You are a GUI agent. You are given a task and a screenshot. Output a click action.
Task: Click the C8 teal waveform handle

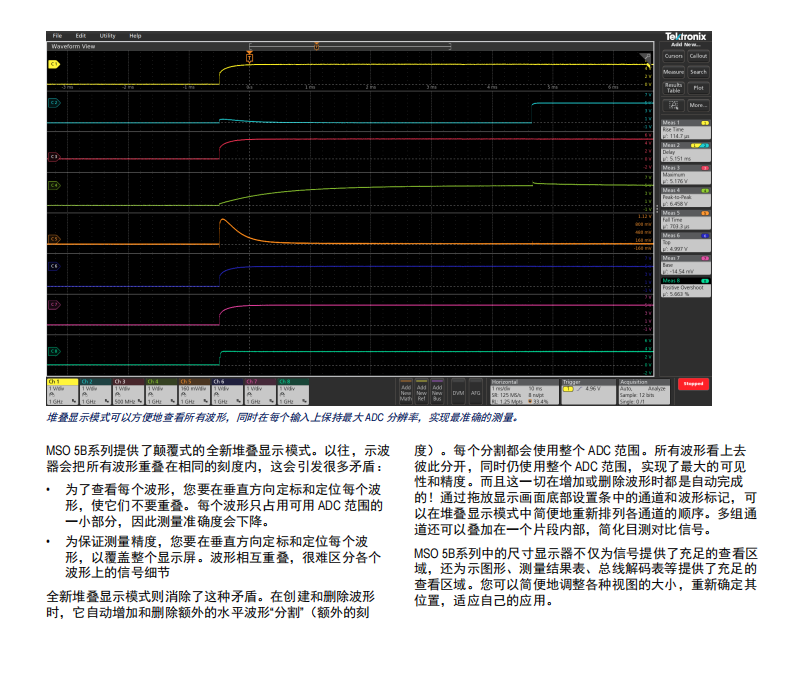pyautogui.click(x=54, y=351)
